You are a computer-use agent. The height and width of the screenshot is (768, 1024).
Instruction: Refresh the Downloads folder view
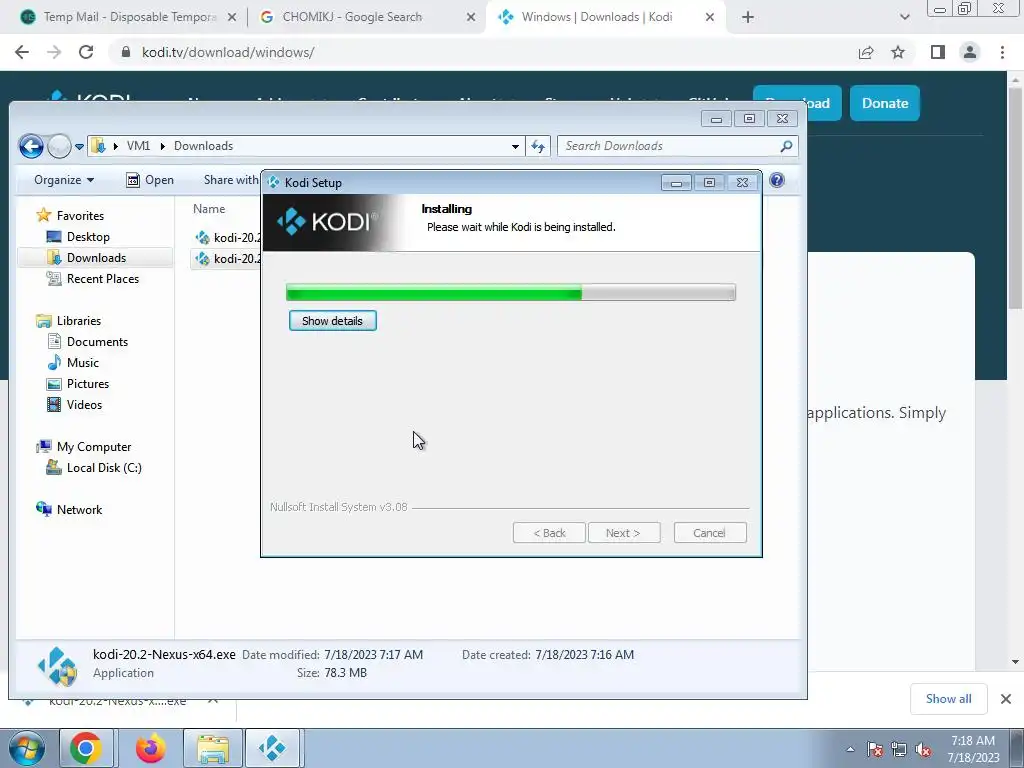point(538,146)
